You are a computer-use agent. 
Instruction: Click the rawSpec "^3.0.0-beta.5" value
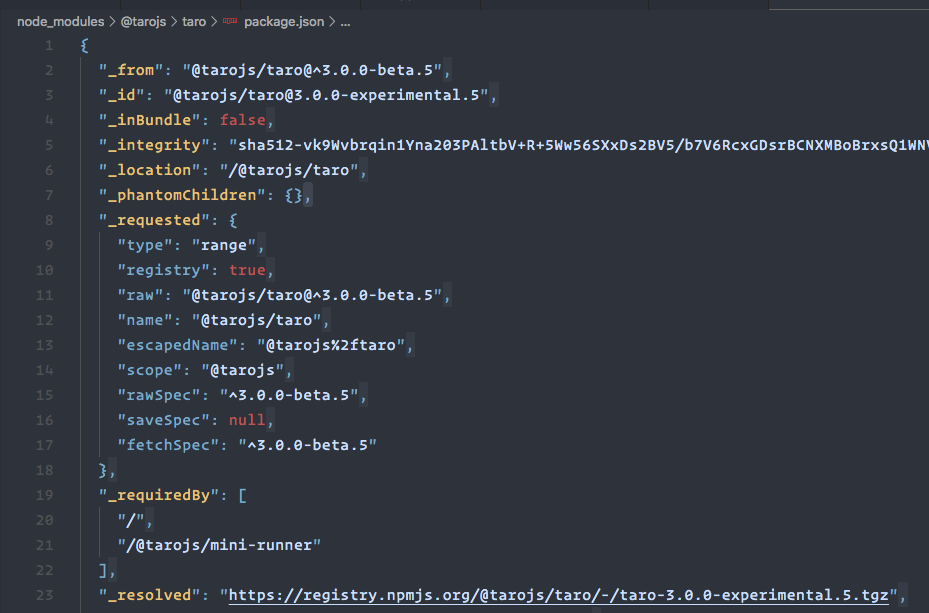289,395
